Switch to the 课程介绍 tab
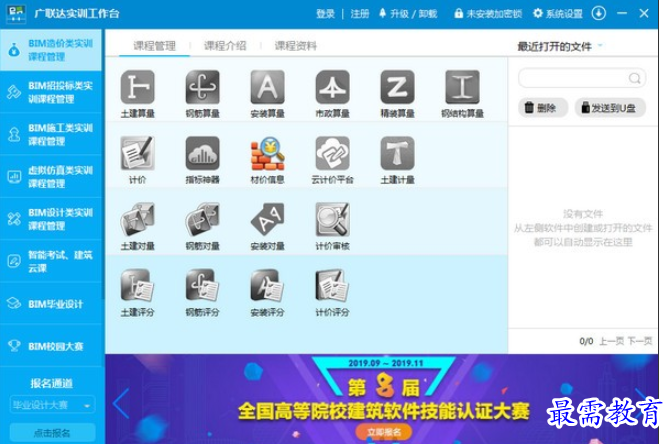 tap(225, 46)
